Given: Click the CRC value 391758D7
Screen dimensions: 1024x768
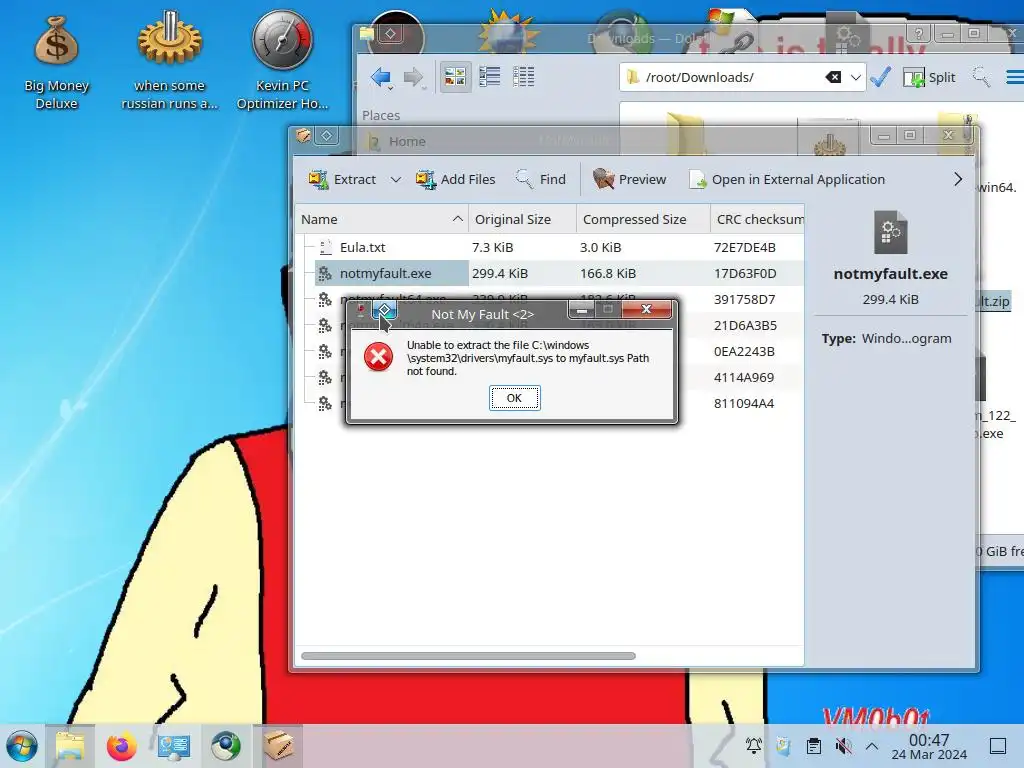Looking at the screenshot, I should [744, 300].
